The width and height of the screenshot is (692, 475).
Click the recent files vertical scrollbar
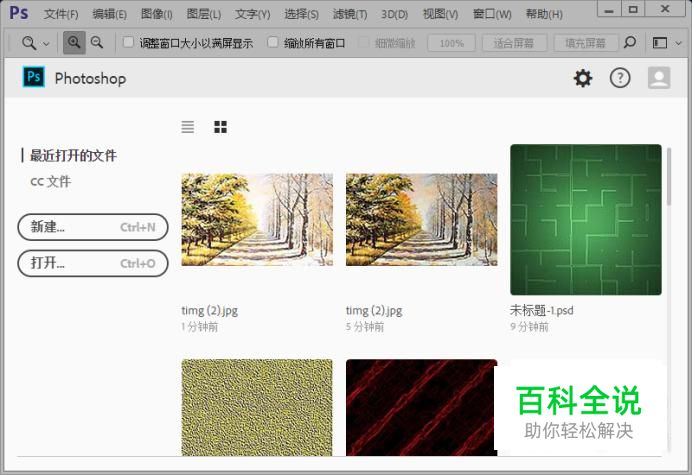click(669, 177)
